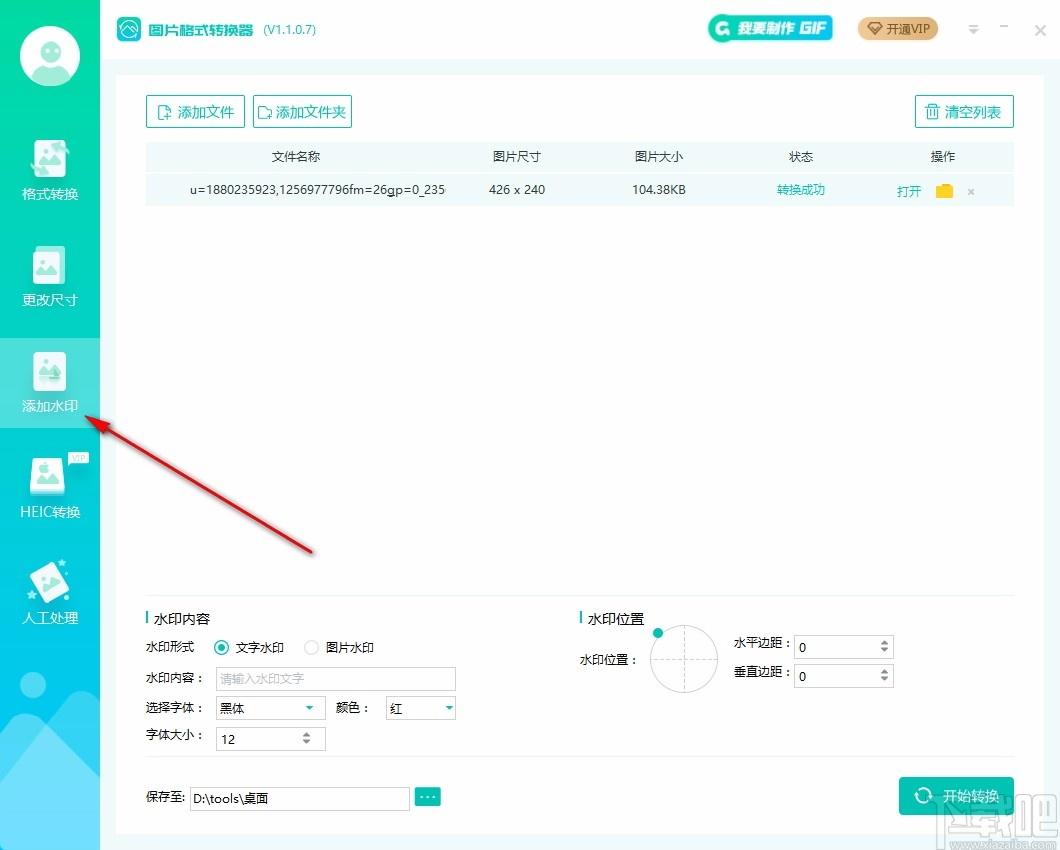Image resolution: width=1060 pixels, height=850 pixels.
Task: Click the 图片大小 column header
Action: (x=658, y=157)
